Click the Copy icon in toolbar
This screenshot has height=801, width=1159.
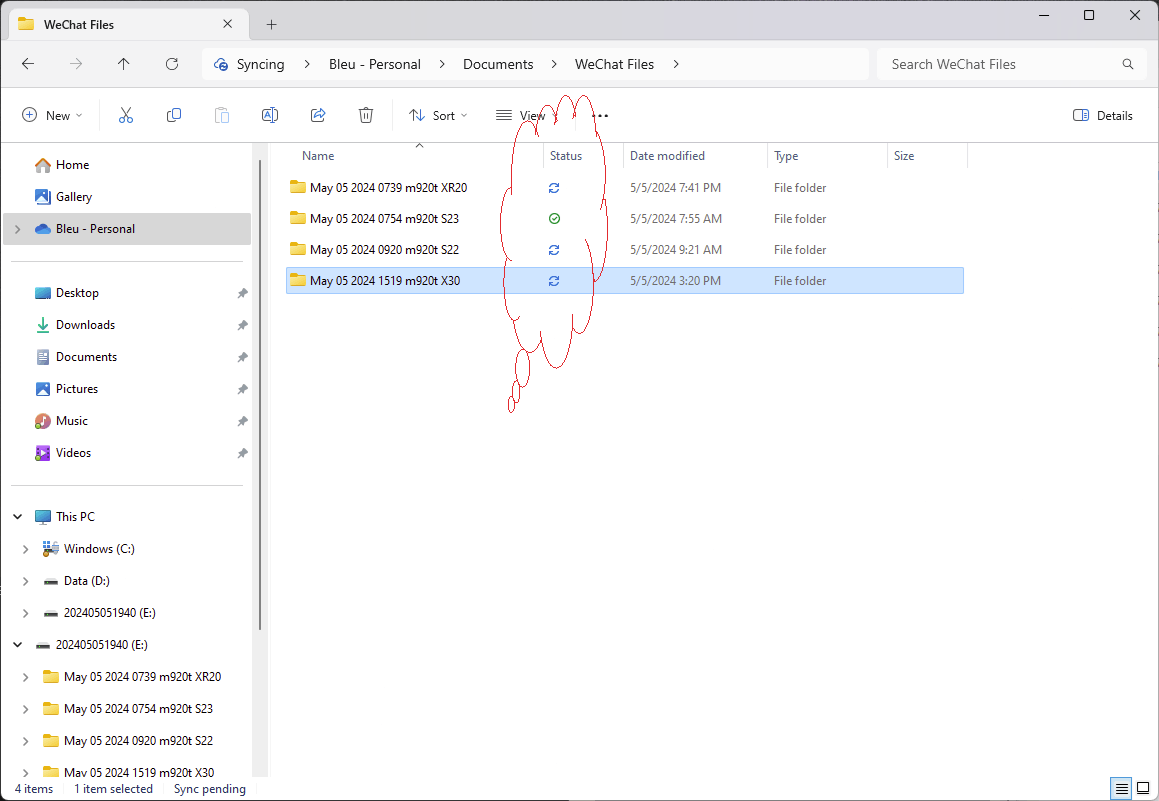pyautogui.click(x=174, y=115)
